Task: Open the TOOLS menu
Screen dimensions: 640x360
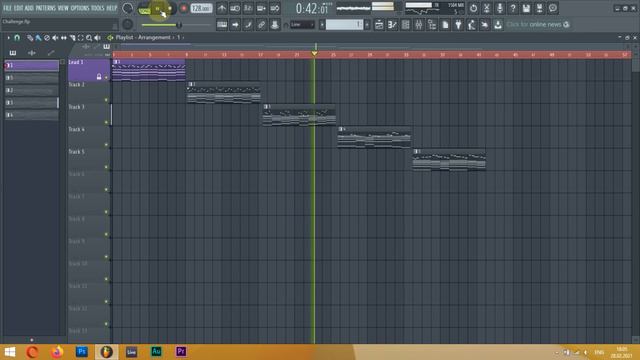Action: click(98, 8)
